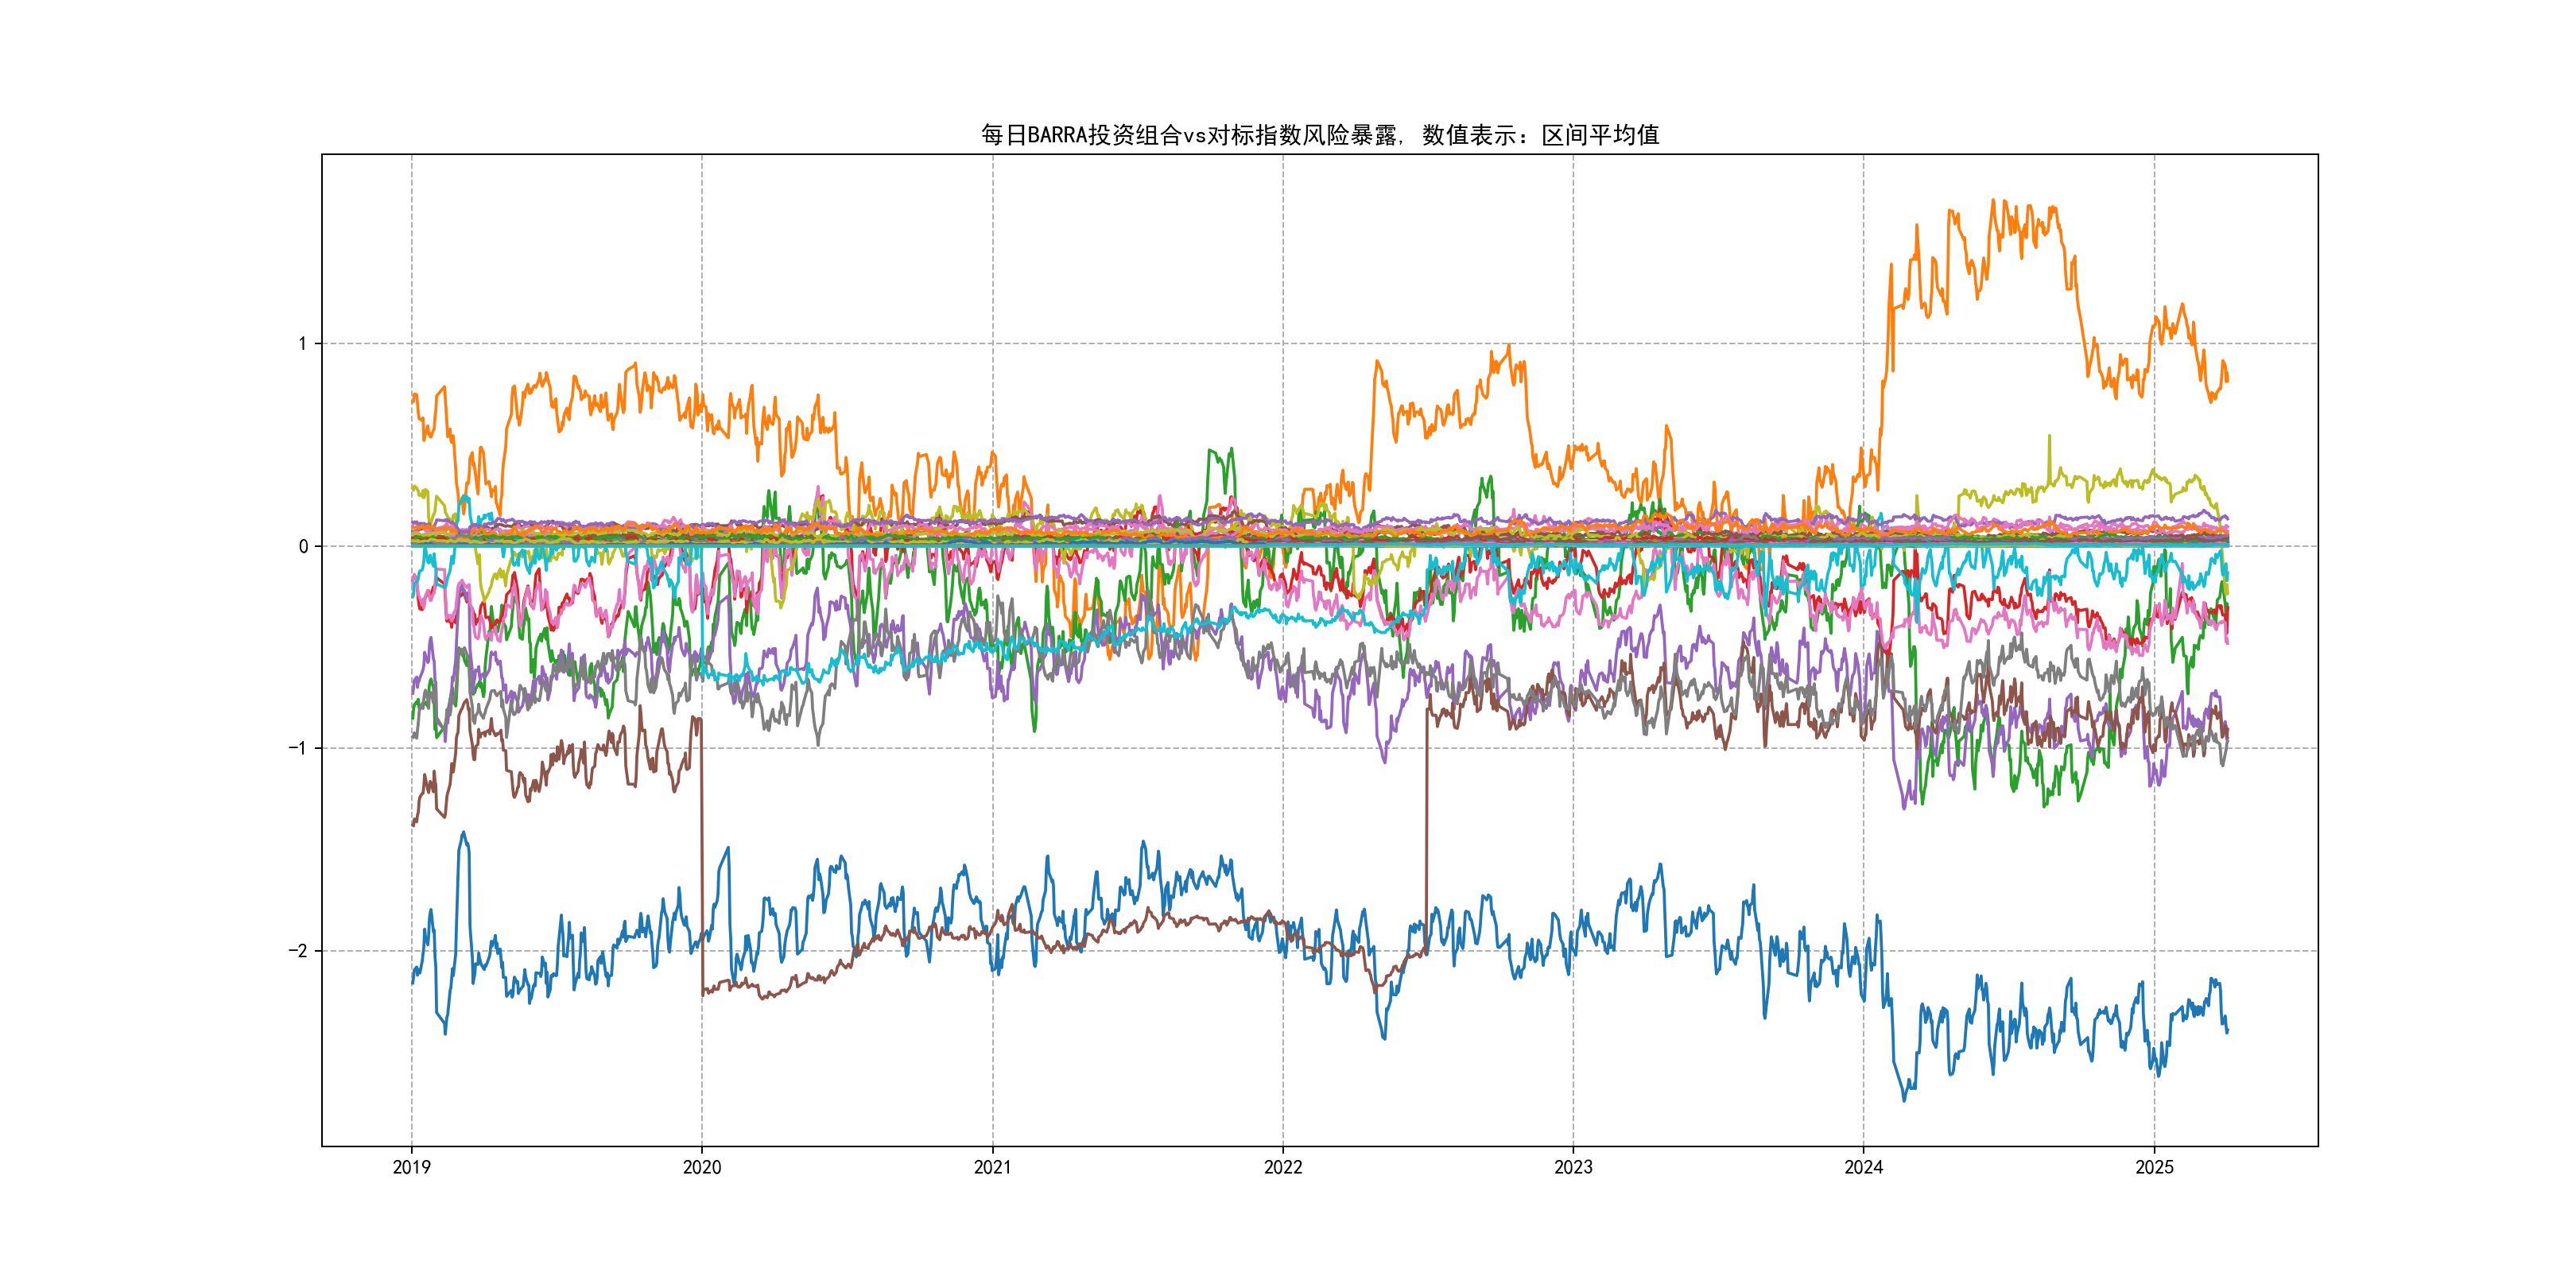Click the blue line's lowest trough in early 2024

pyautogui.click(x=1904, y=1100)
